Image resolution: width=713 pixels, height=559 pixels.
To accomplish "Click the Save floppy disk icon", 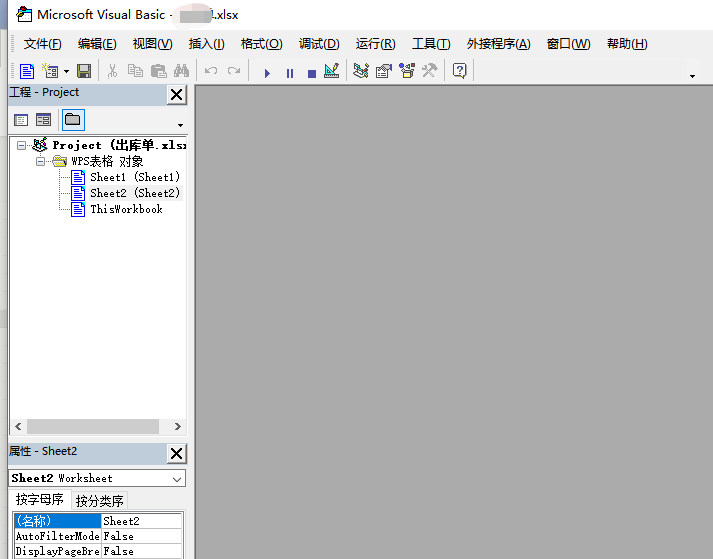I will point(84,71).
